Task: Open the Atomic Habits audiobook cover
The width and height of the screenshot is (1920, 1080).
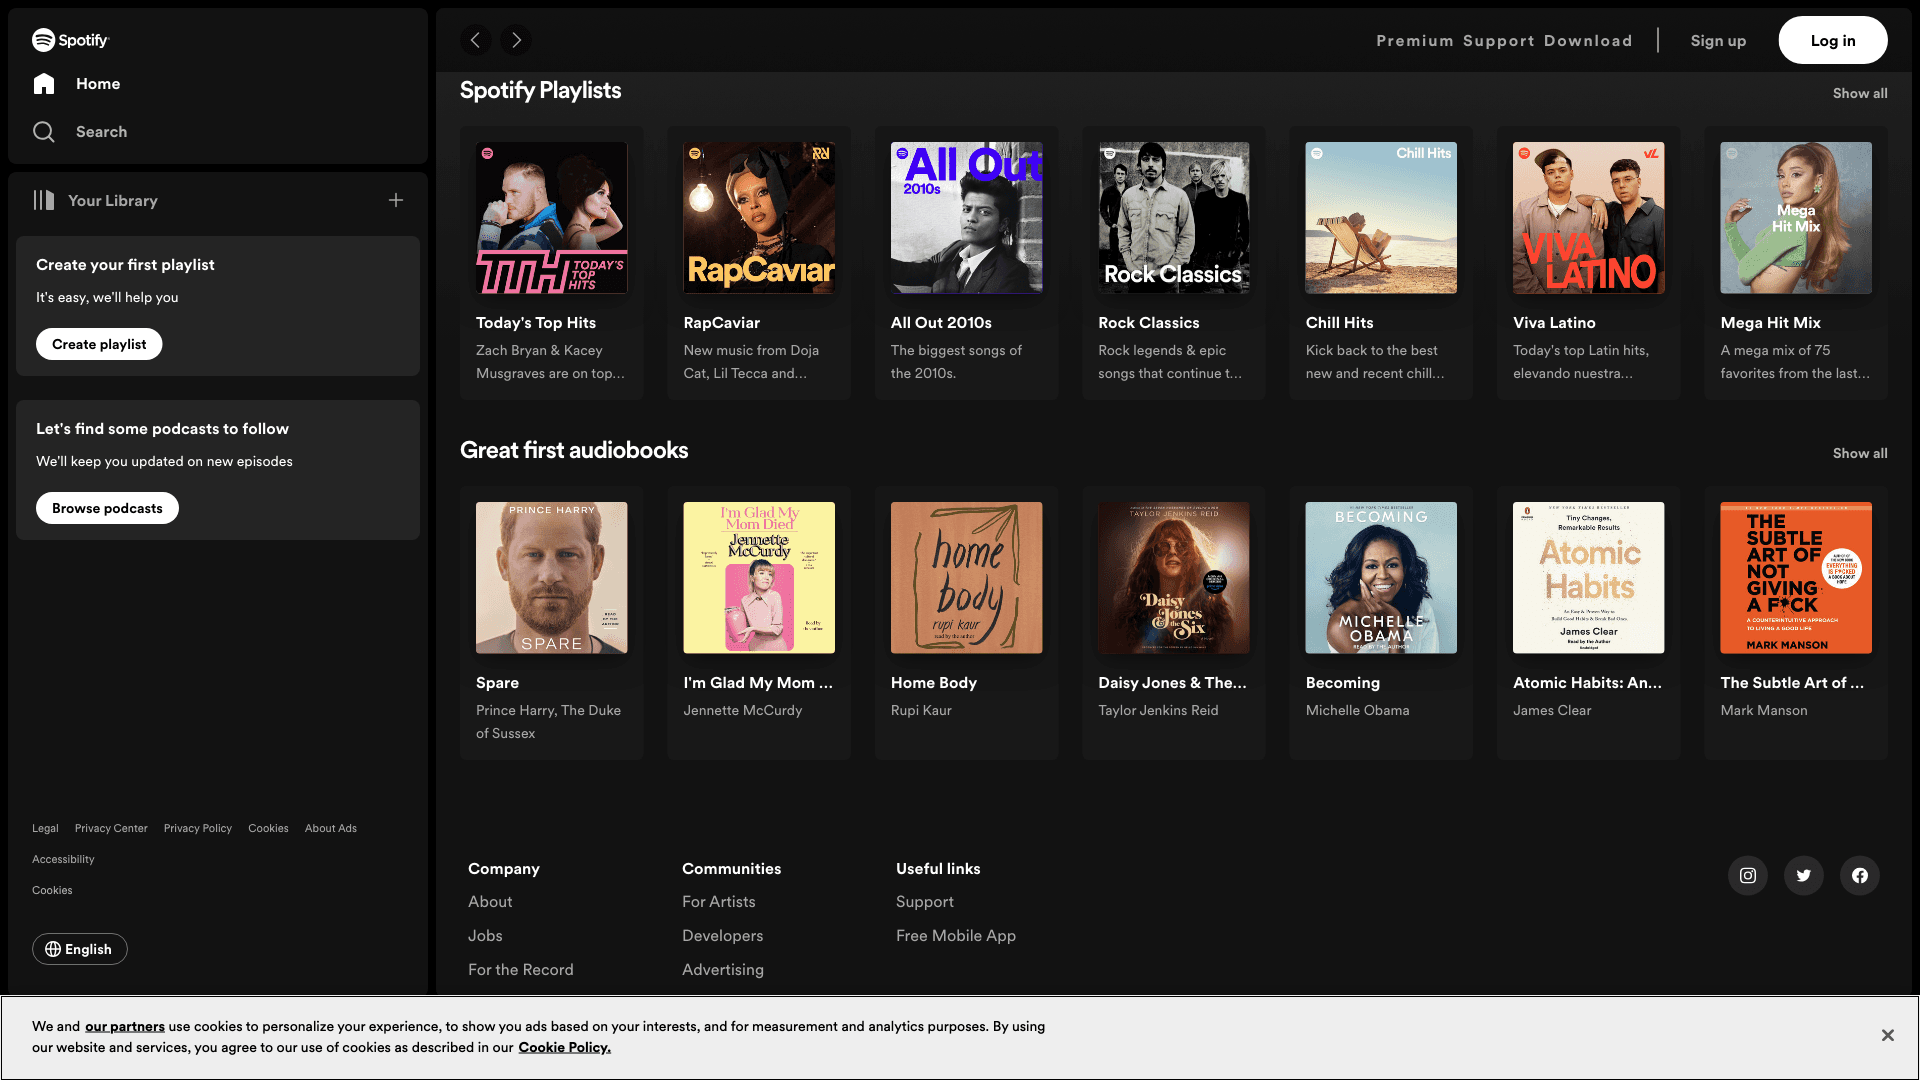Action: pyautogui.click(x=1589, y=578)
